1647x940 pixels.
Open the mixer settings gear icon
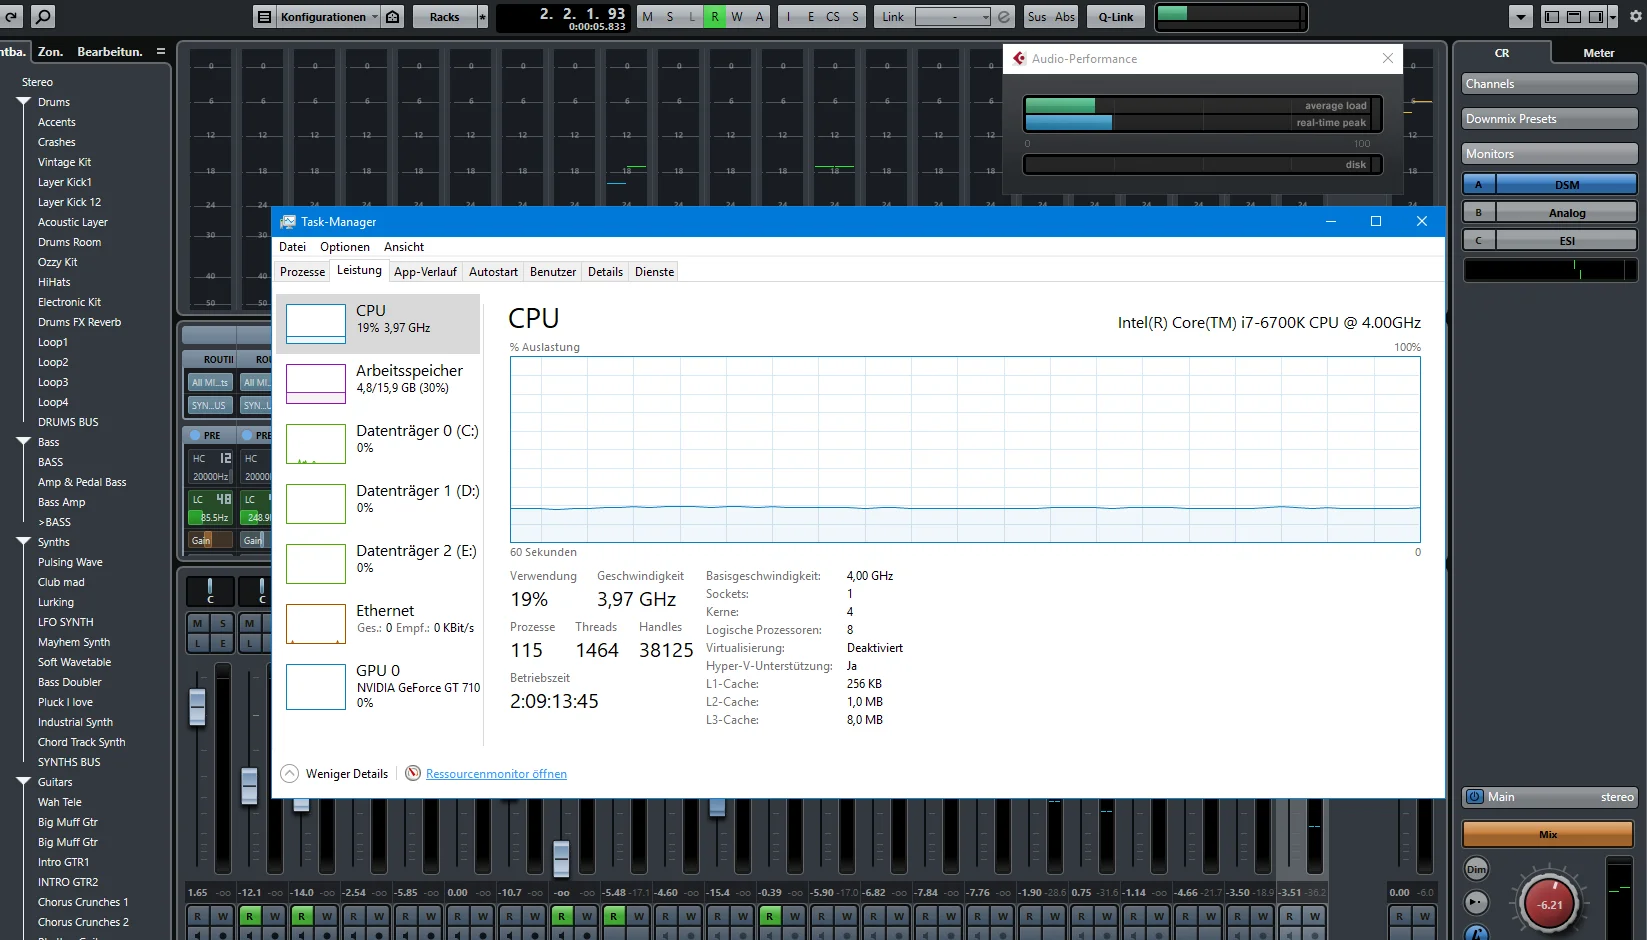pyautogui.click(x=1636, y=17)
